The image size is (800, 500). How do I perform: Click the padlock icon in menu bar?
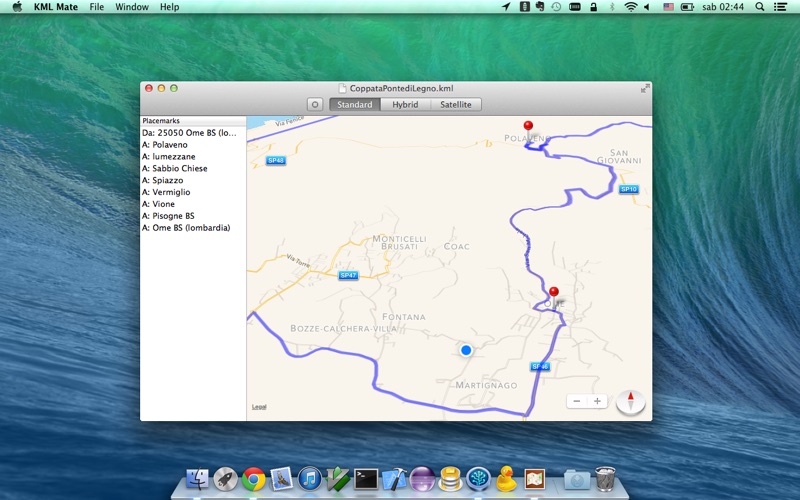pyautogui.click(x=593, y=7)
